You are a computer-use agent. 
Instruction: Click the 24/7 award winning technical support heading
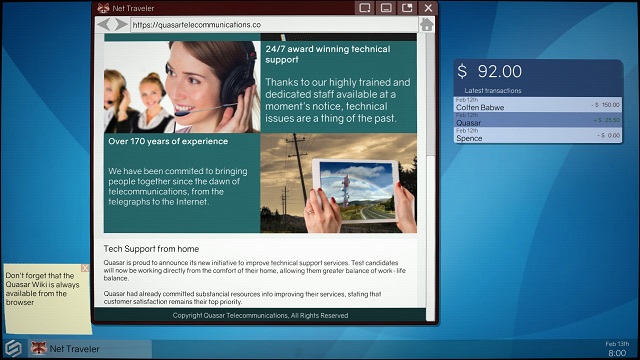click(328, 54)
